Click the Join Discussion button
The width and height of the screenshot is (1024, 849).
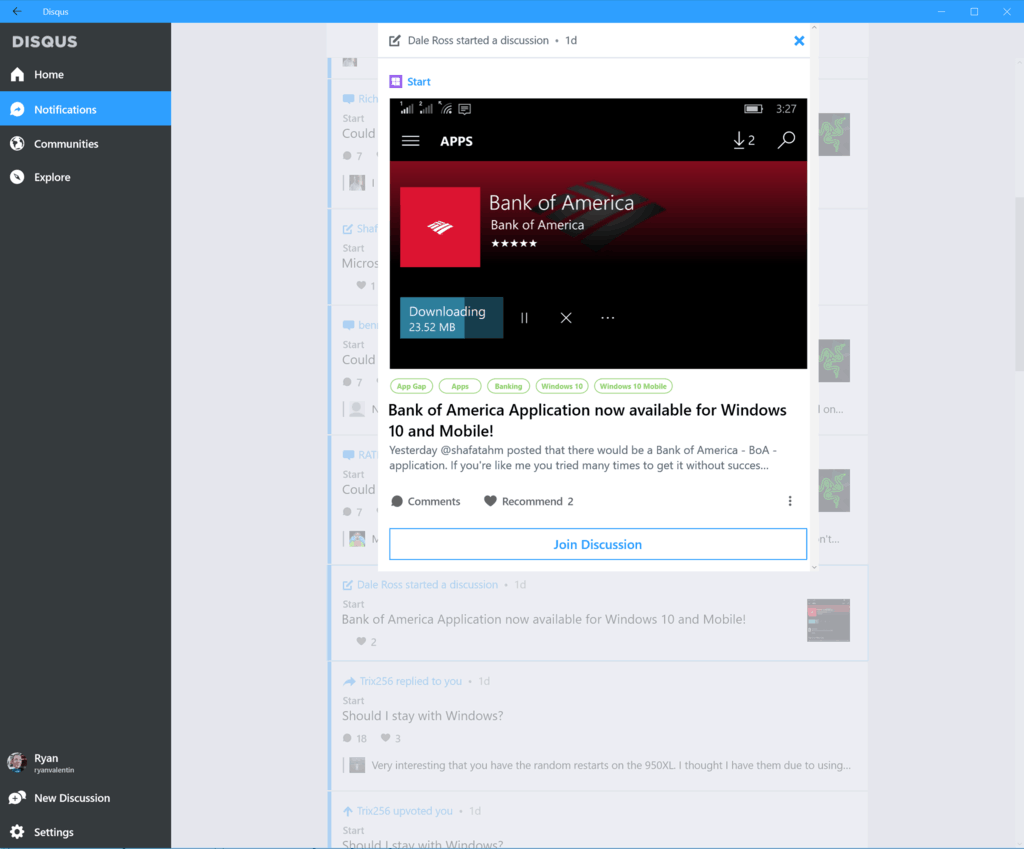click(x=597, y=544)
